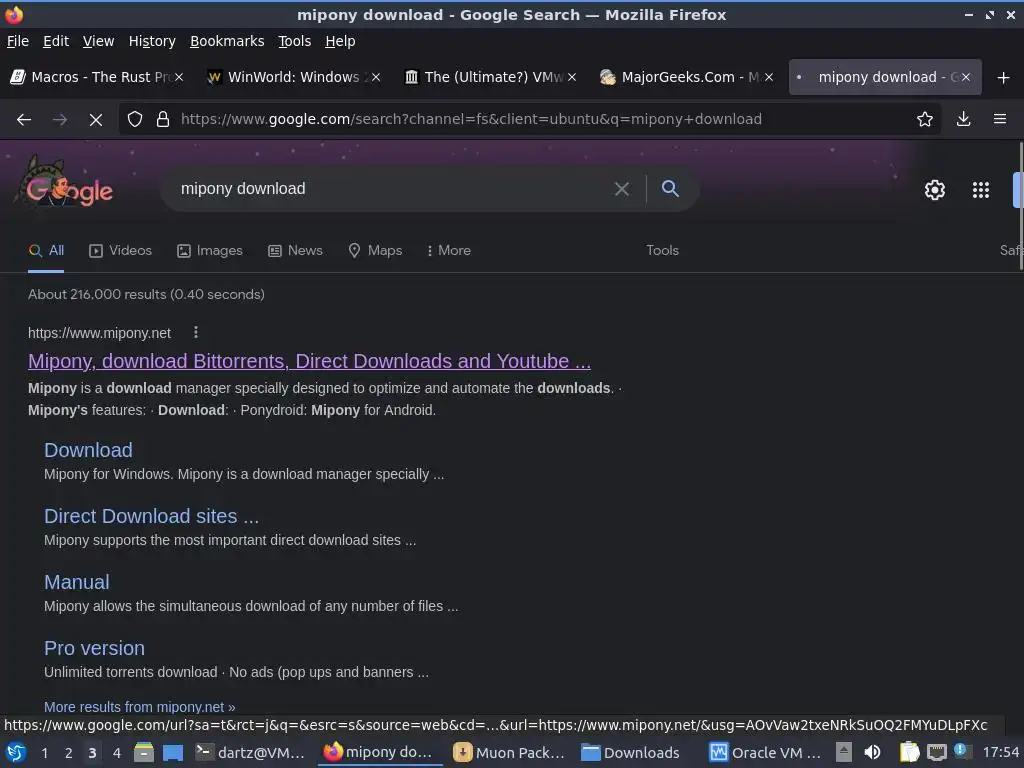Open Direct Download sites sitelink
The width and height of the screenshot is (1024, 768).
[152, 516]
